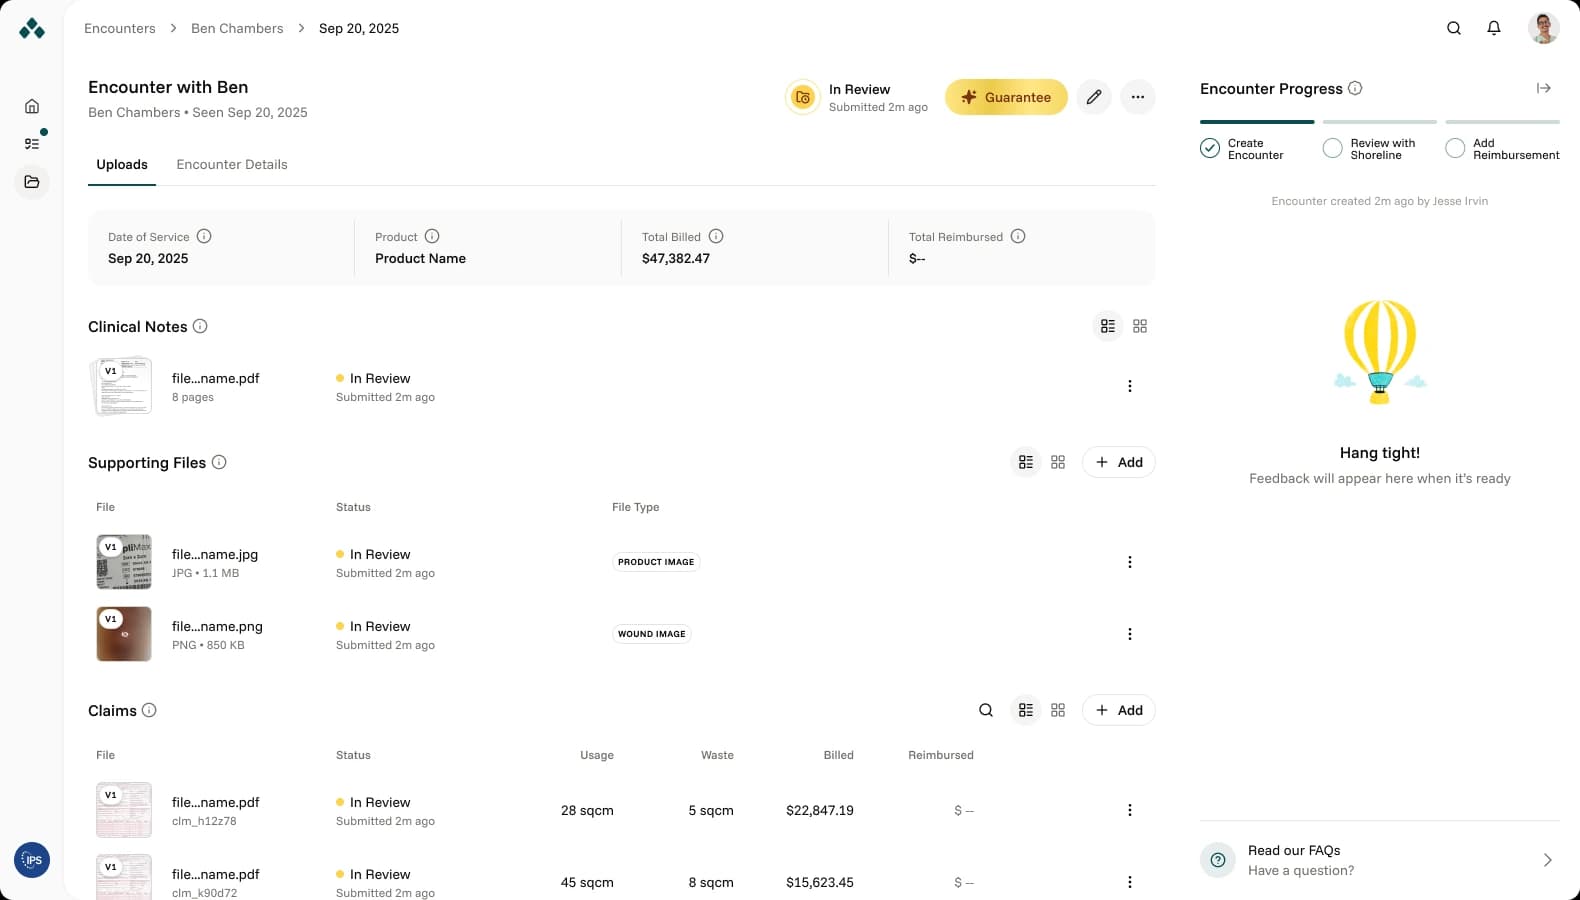Switch Claims to list view

1026,710
